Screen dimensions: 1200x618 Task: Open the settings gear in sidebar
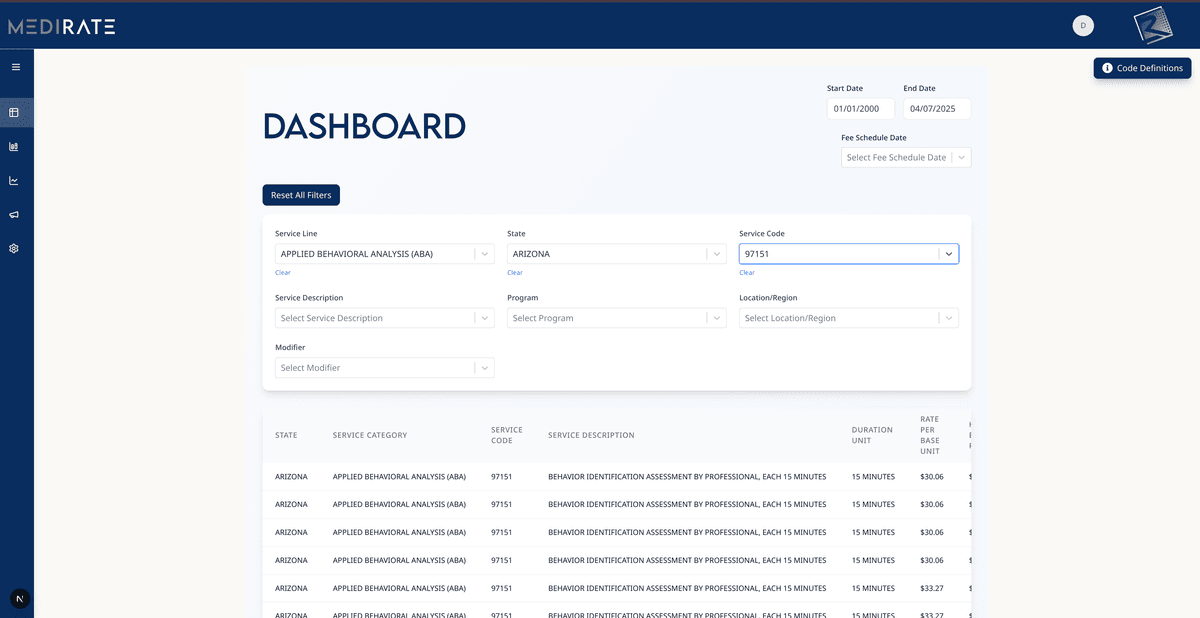(x=14, y=248)
